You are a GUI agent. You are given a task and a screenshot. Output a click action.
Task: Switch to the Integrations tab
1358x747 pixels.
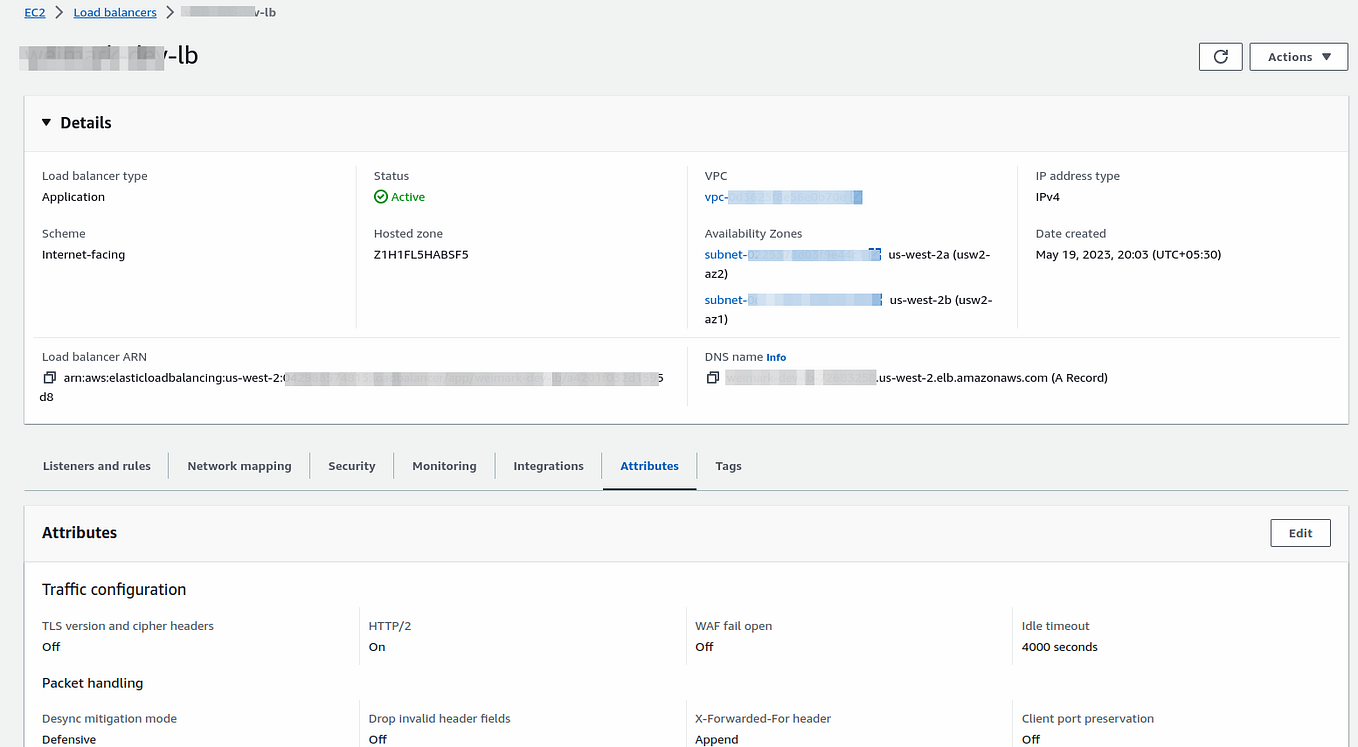point(548,465)
